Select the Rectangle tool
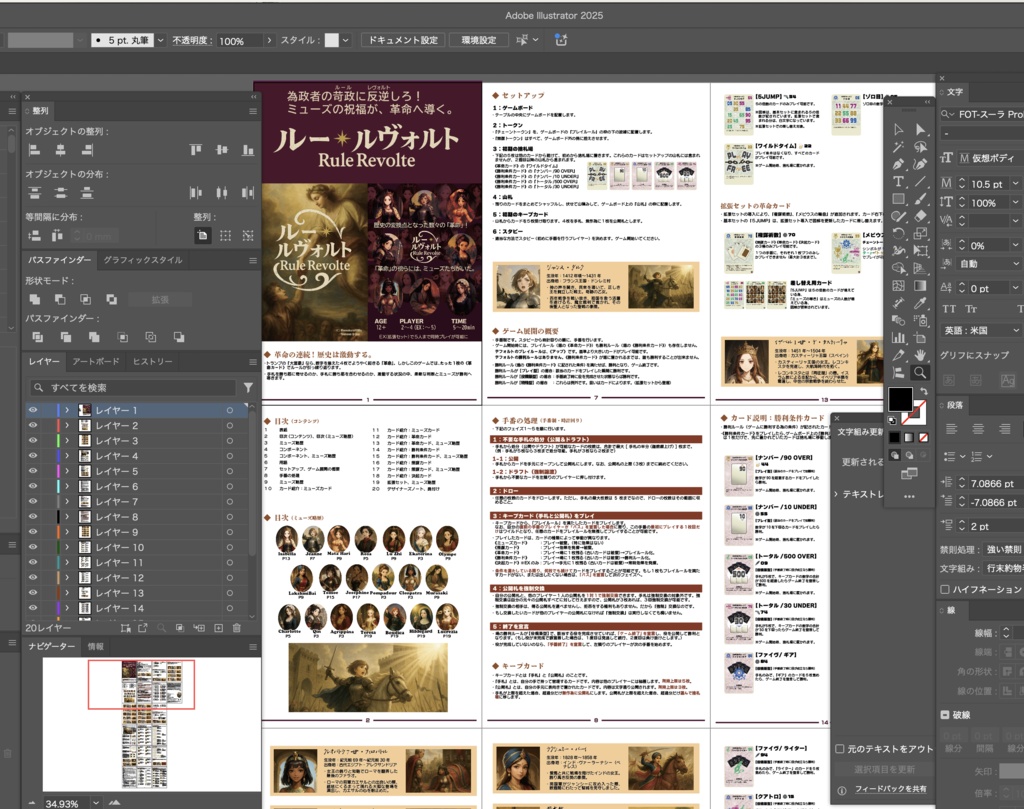This screenshot has width=1024, height=809. pyautogui.click(x=899, y=198)
